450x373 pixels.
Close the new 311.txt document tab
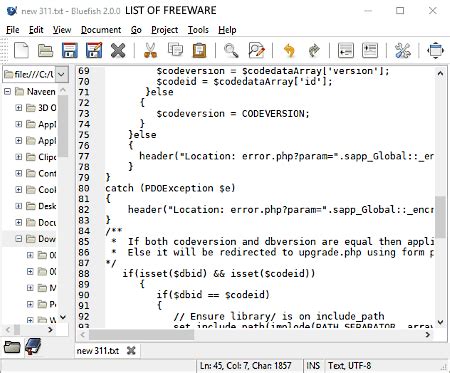tap(131, 350)
